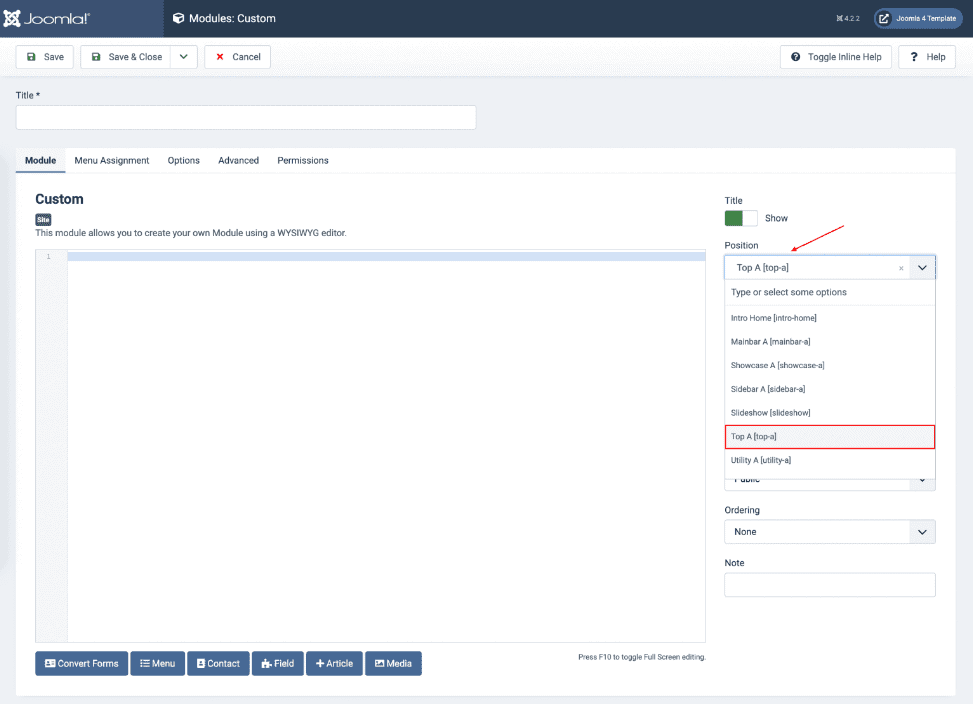The height and width of the screenshot is (706, 973).
Task: Collapse the Position dropdown chevron
Action: (922, 268)
